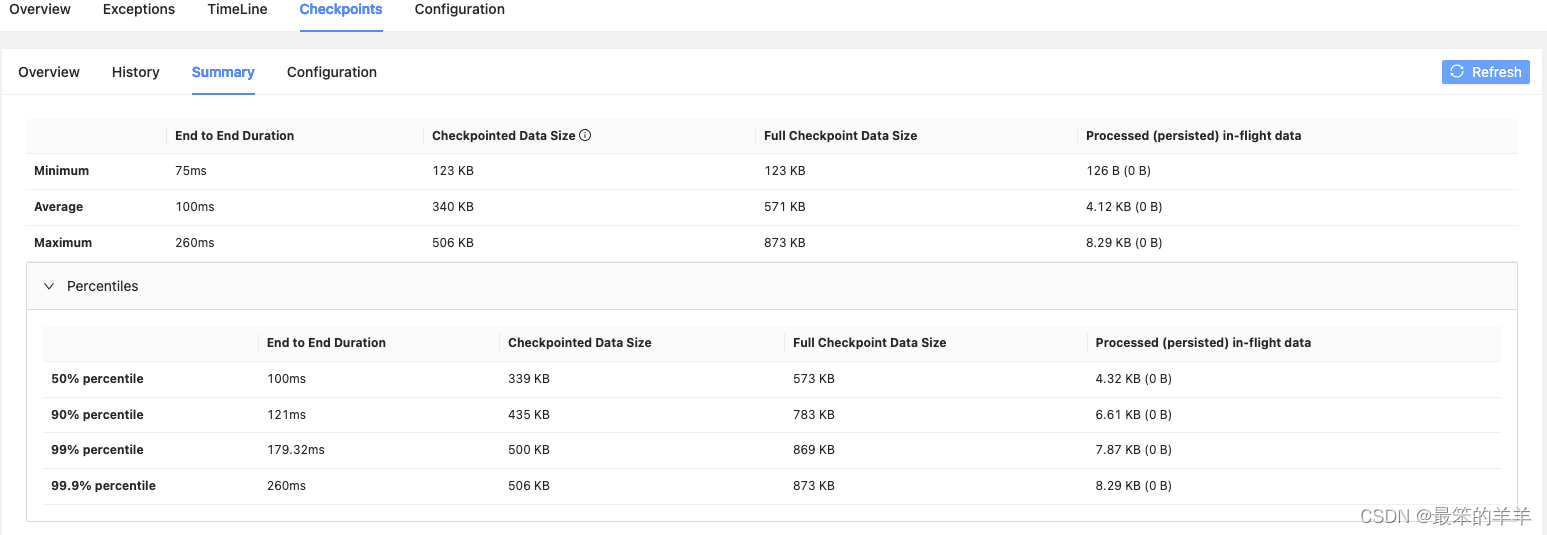Click the 179.32ms duration value

pyautogui.click(x=296, y=450)
